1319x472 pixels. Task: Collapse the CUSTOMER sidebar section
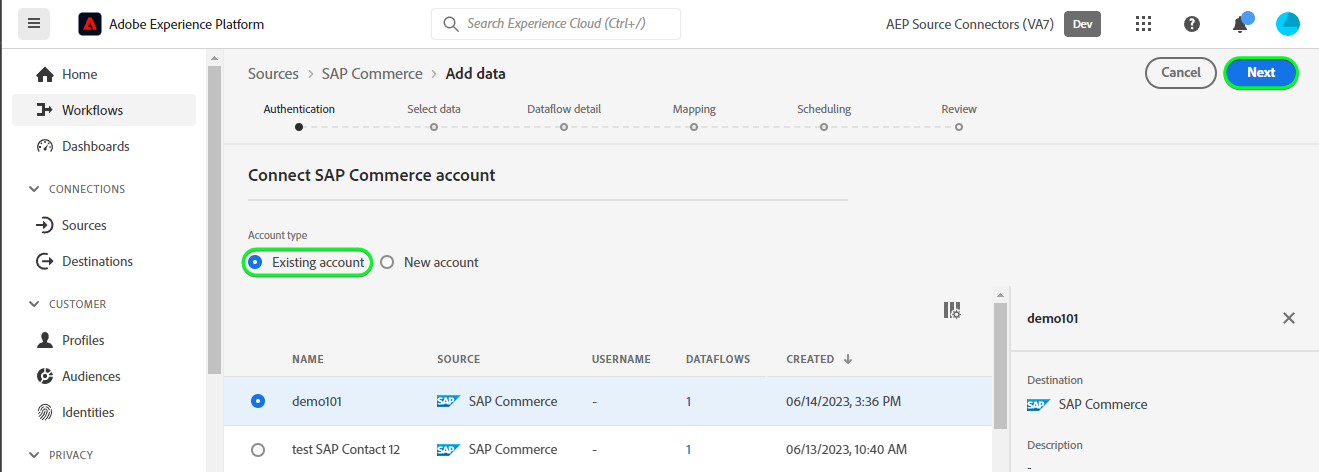coord(36,304)
